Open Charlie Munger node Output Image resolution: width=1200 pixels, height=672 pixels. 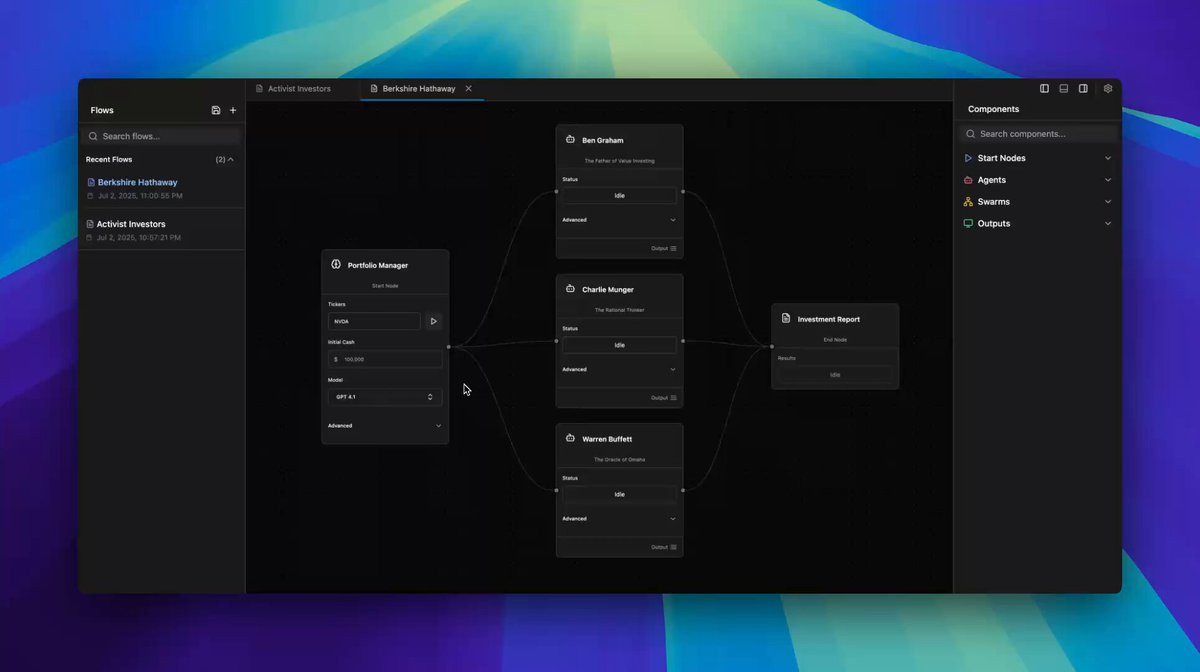664,397
